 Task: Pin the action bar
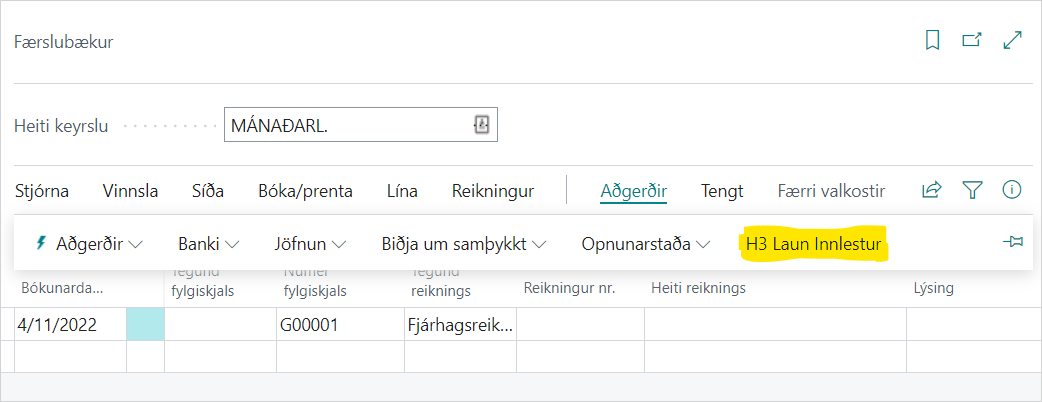point(1012,243)
